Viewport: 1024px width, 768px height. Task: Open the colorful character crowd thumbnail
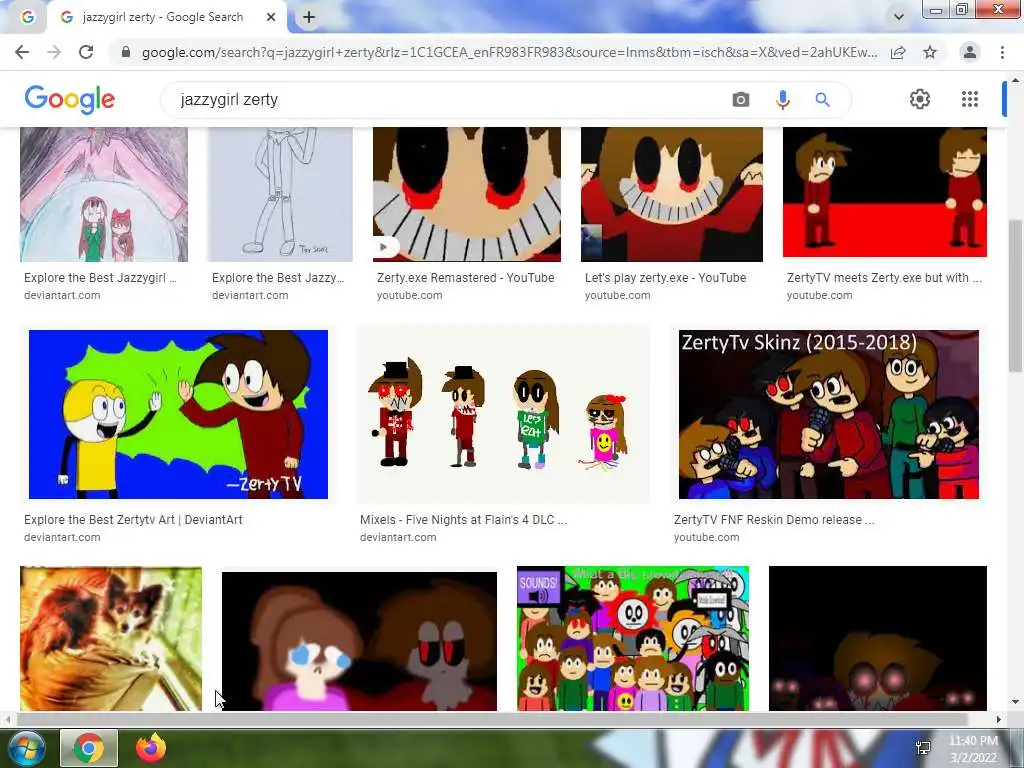pos(633,638)
